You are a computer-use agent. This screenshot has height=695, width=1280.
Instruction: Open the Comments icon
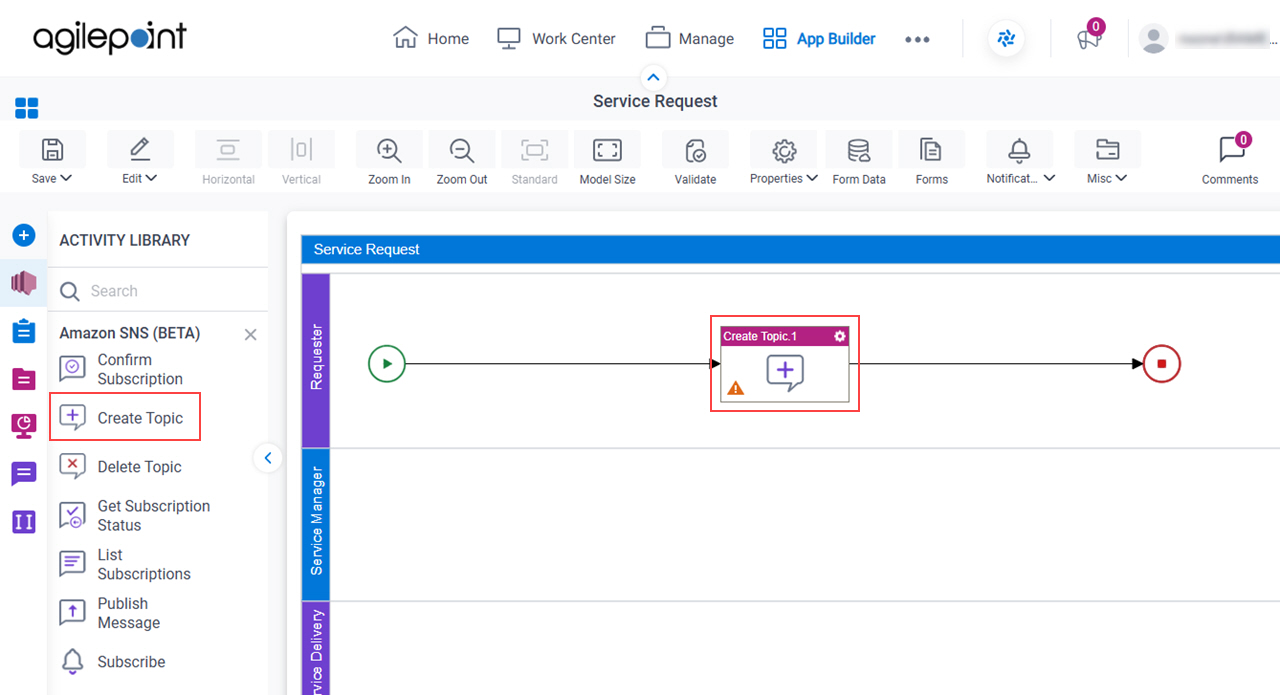pos(1231,150)
